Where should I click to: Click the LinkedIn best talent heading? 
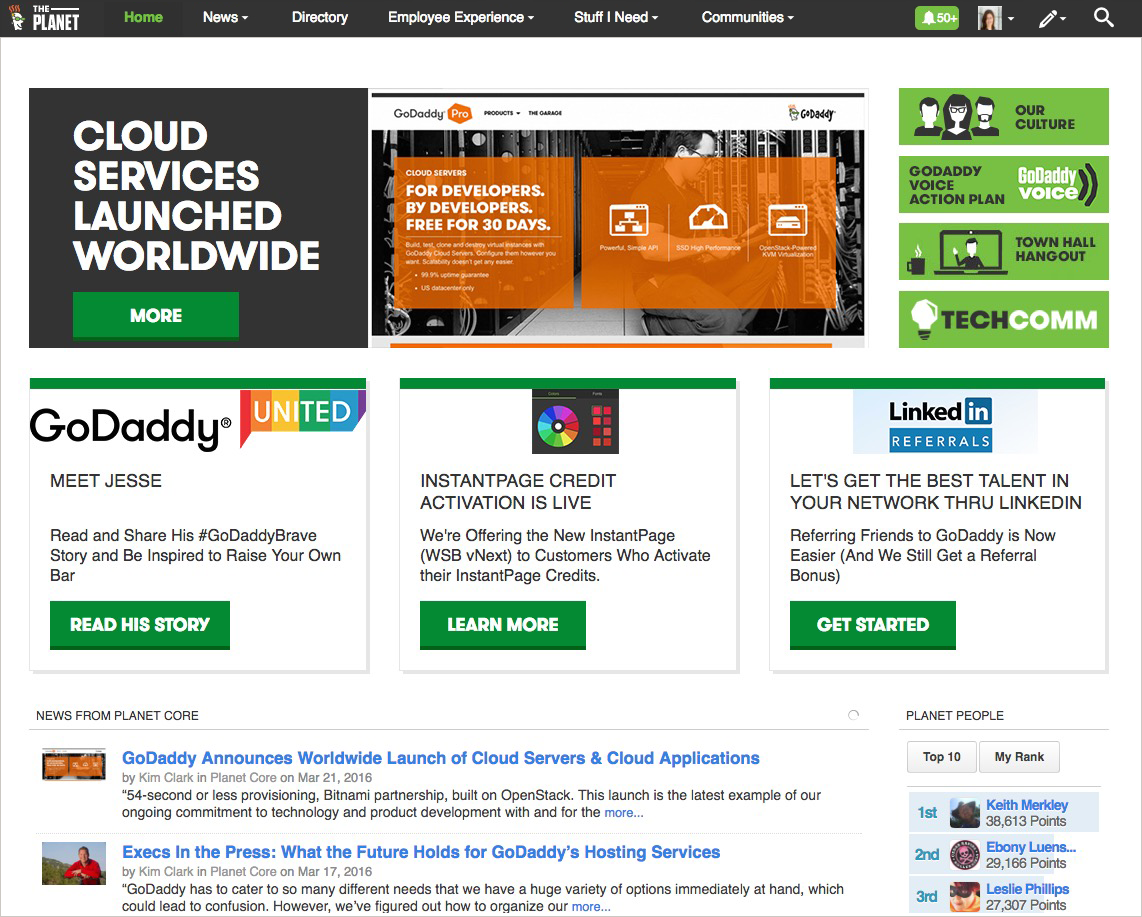pos(936,492)
